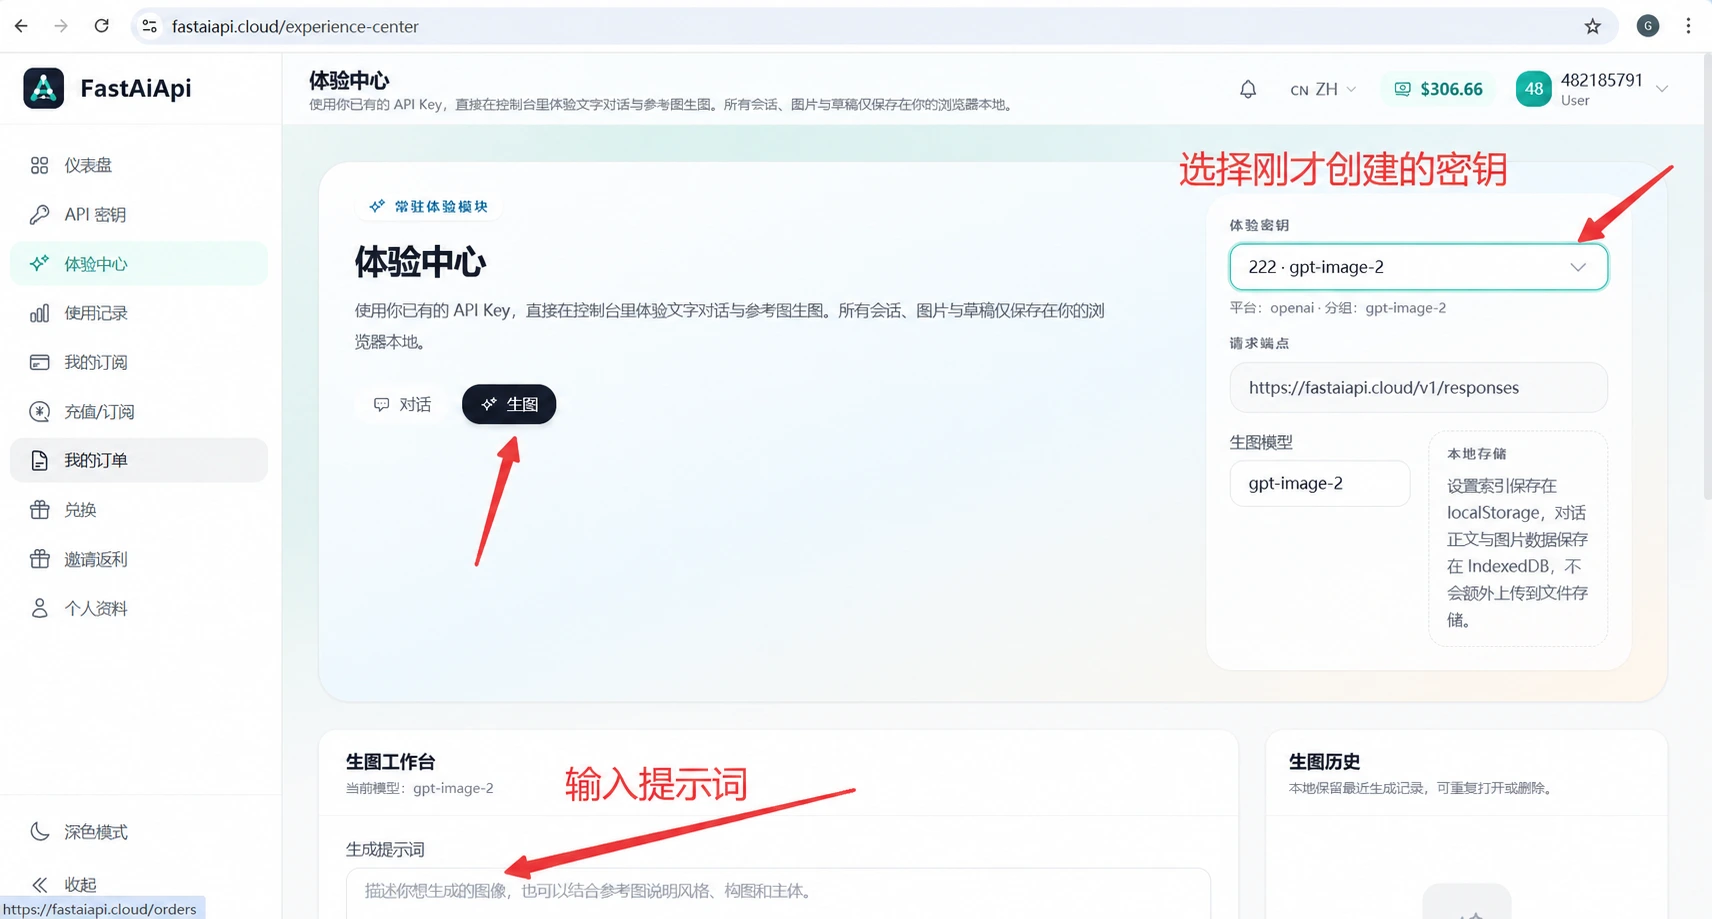Click the 我的订单 document icon
Screen dimensions: 1712x919
[39, 460]
